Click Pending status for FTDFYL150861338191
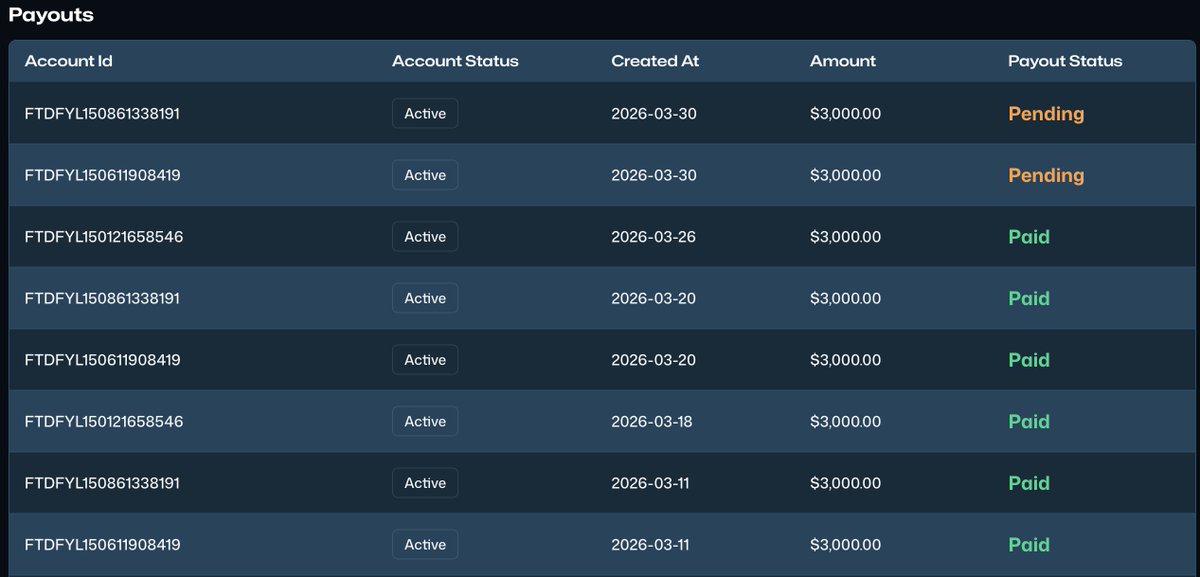The height and width of the screenshot is (577, 1200). [x=1046, y=114]
